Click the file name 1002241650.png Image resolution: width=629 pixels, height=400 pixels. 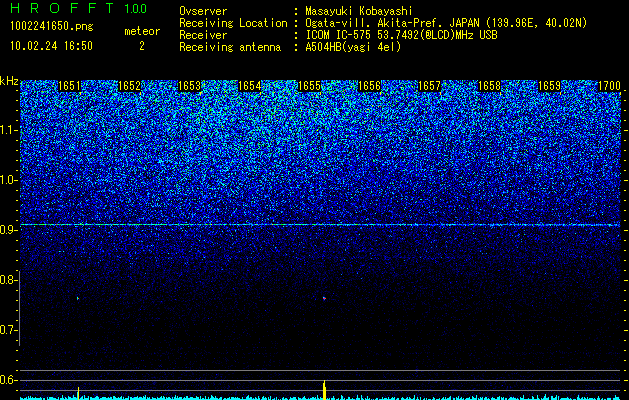(x=52, y=27)
